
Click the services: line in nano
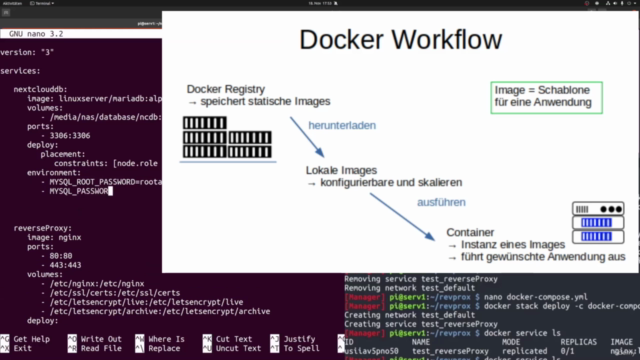tap(20, 71)
